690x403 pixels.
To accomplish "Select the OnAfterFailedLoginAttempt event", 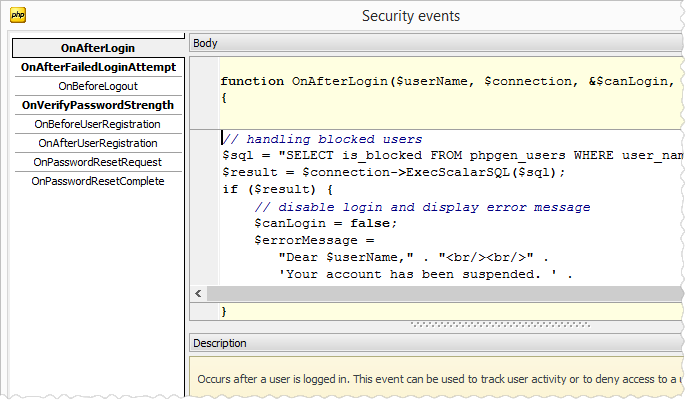I will point(97,67).
